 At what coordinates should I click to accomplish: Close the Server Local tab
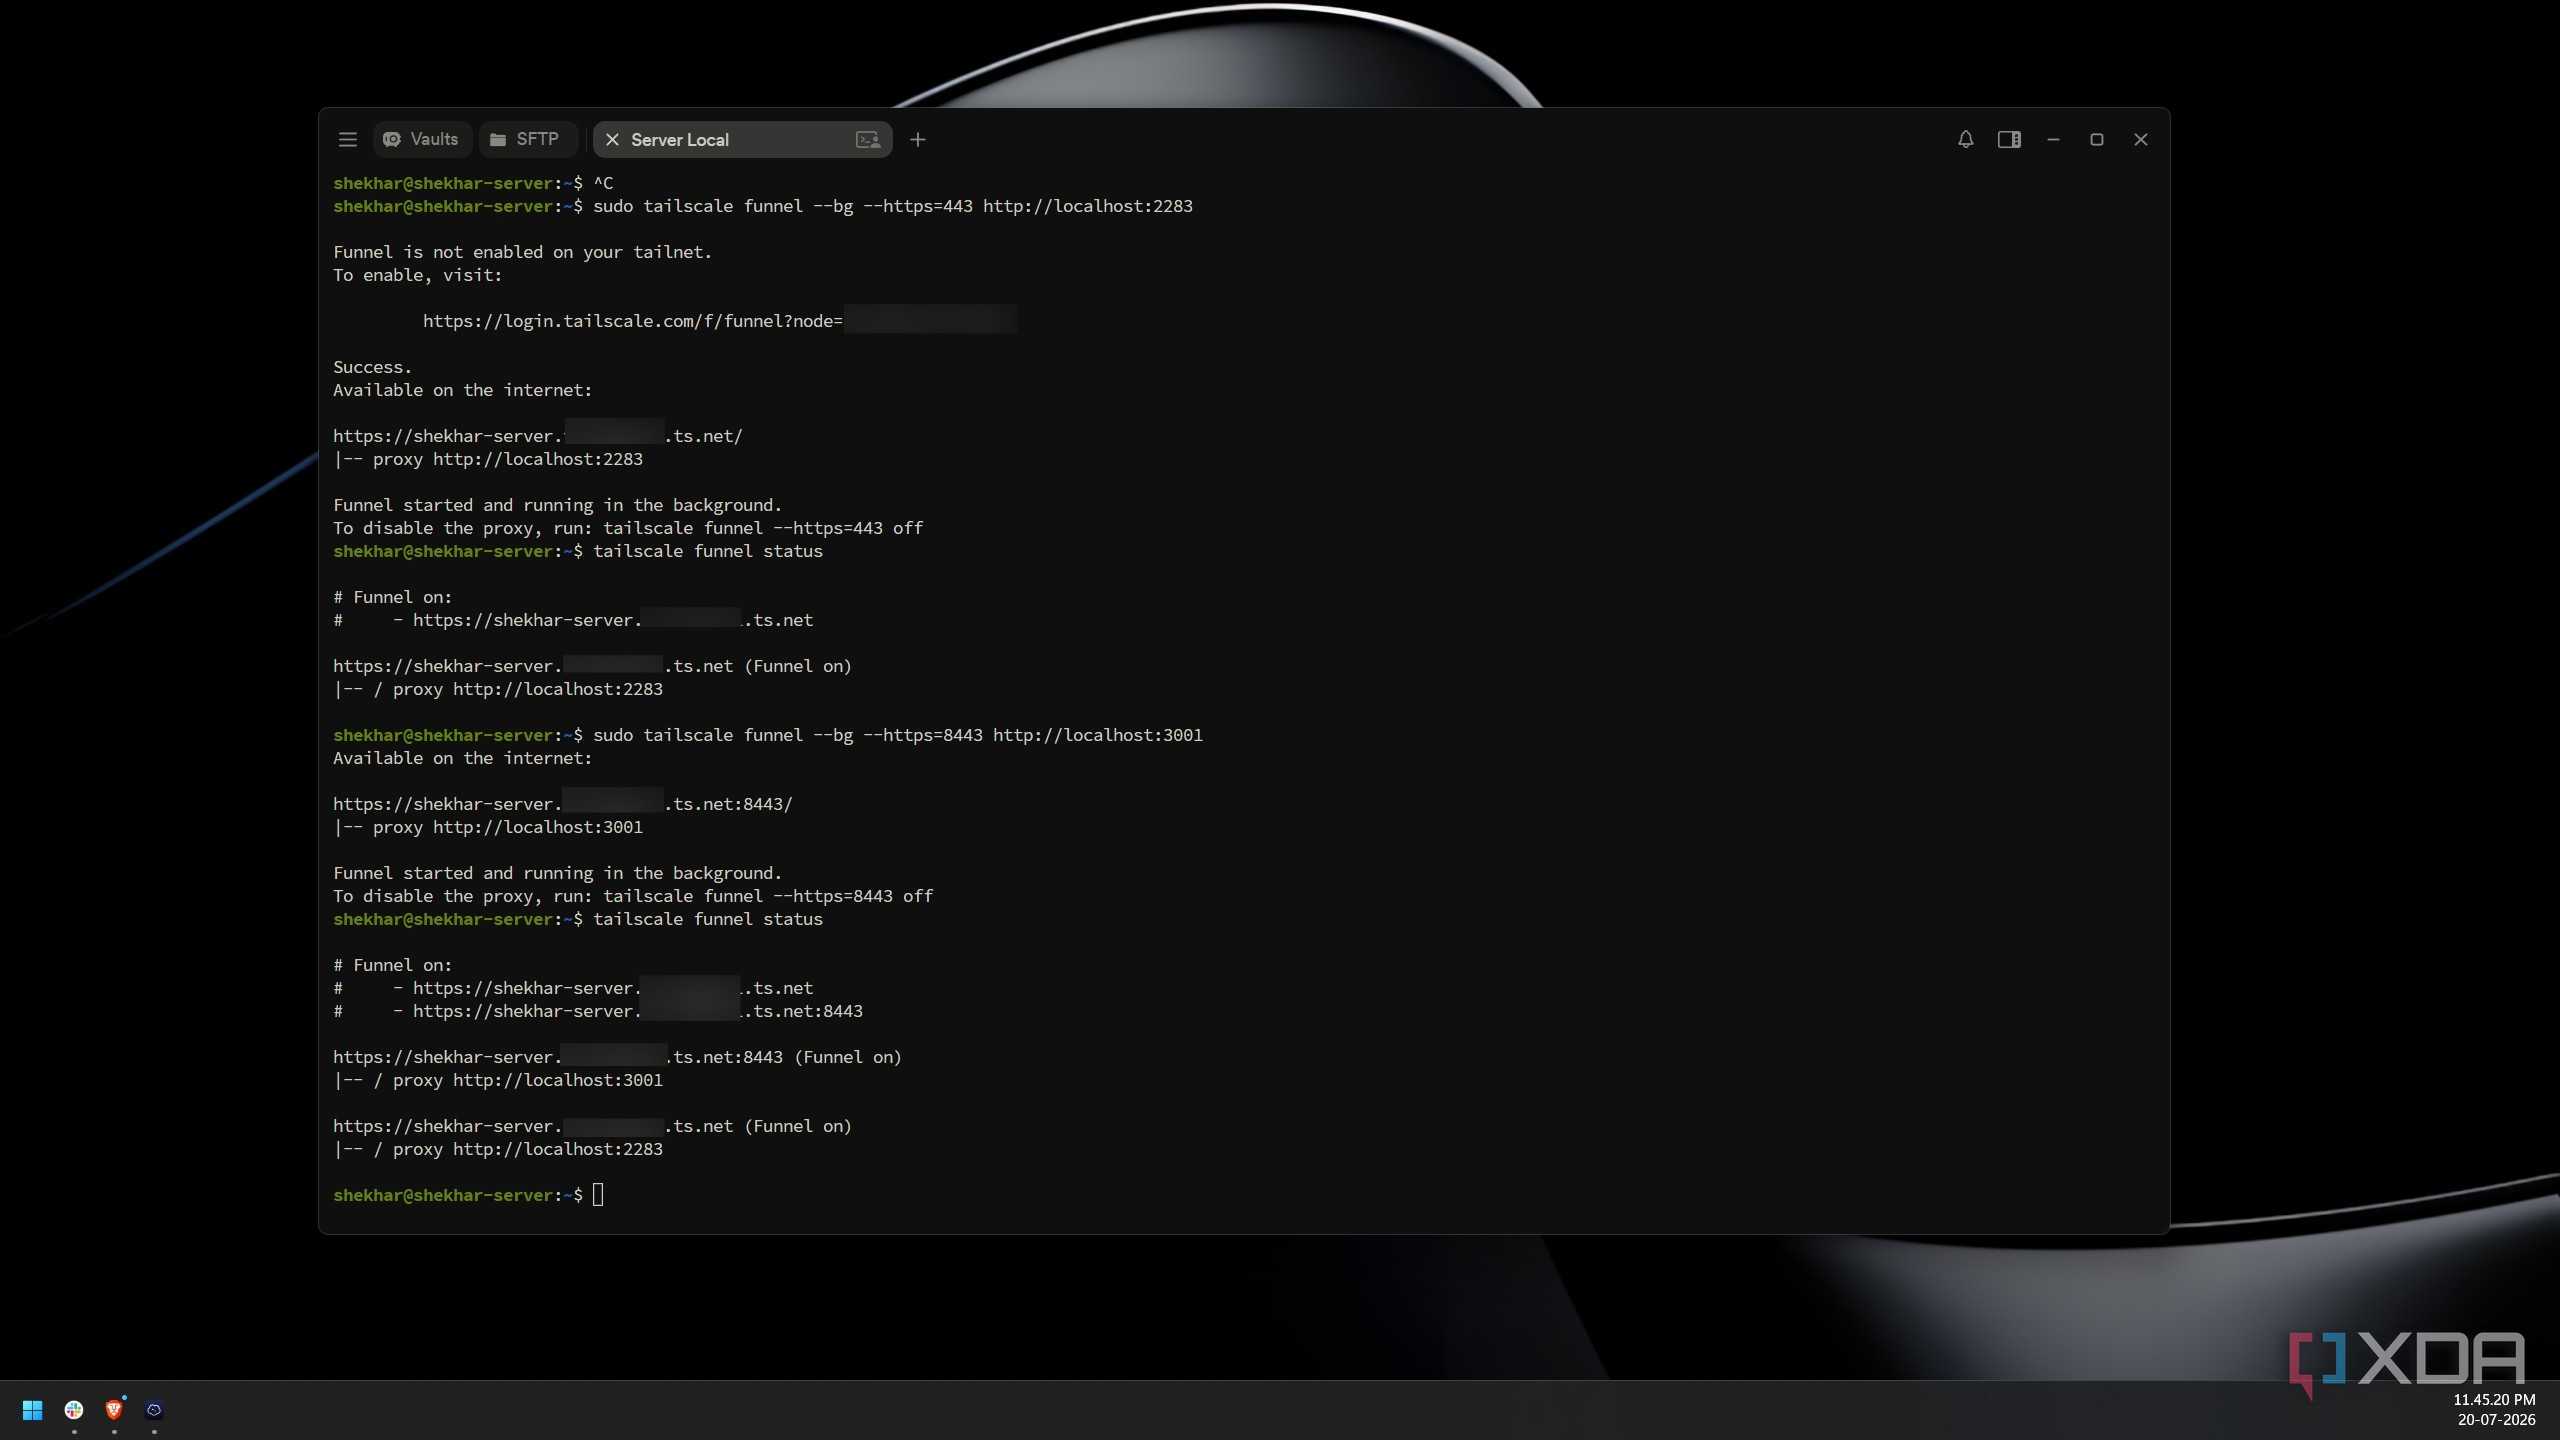click(x=612, y=140)
